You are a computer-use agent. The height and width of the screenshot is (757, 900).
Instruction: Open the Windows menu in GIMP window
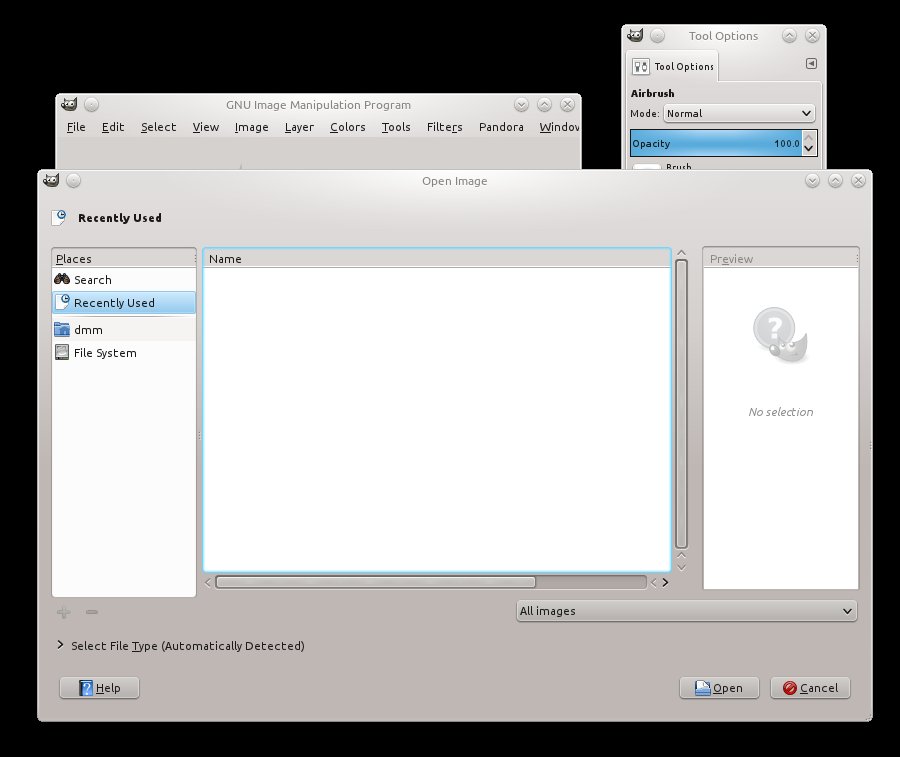[x=559, y=127]
